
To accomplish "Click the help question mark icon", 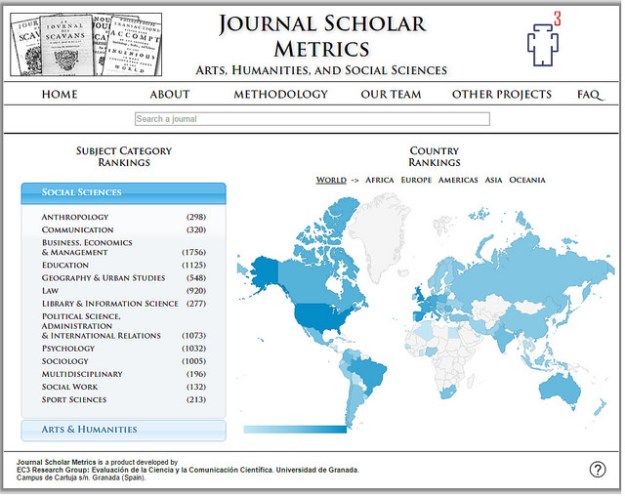I will (x=597, y=469).
